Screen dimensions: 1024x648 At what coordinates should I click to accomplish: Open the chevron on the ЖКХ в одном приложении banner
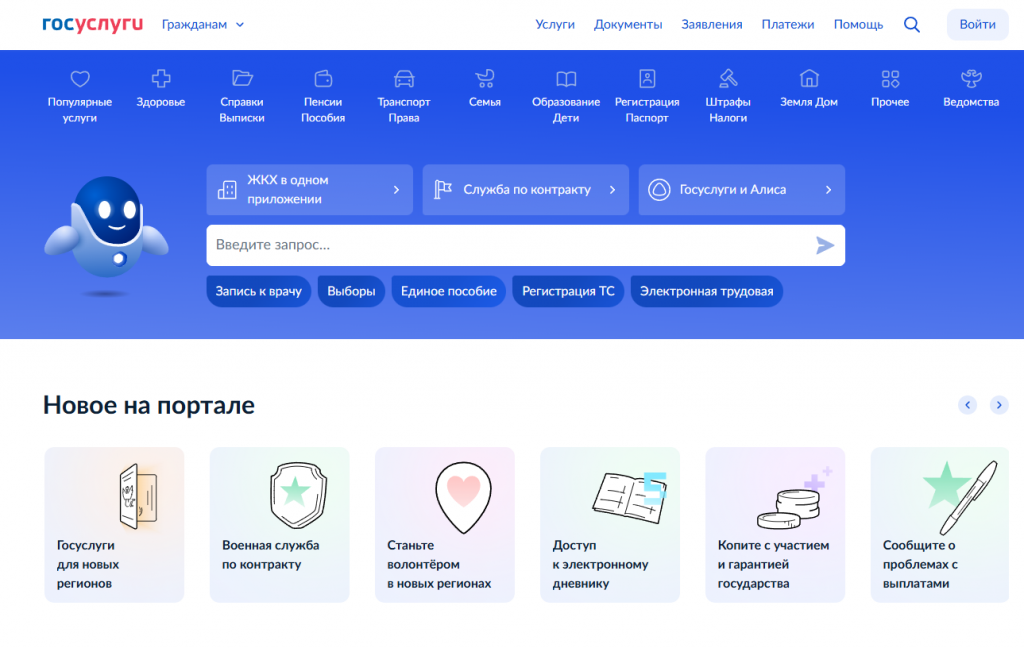click(x=396, y=189)
